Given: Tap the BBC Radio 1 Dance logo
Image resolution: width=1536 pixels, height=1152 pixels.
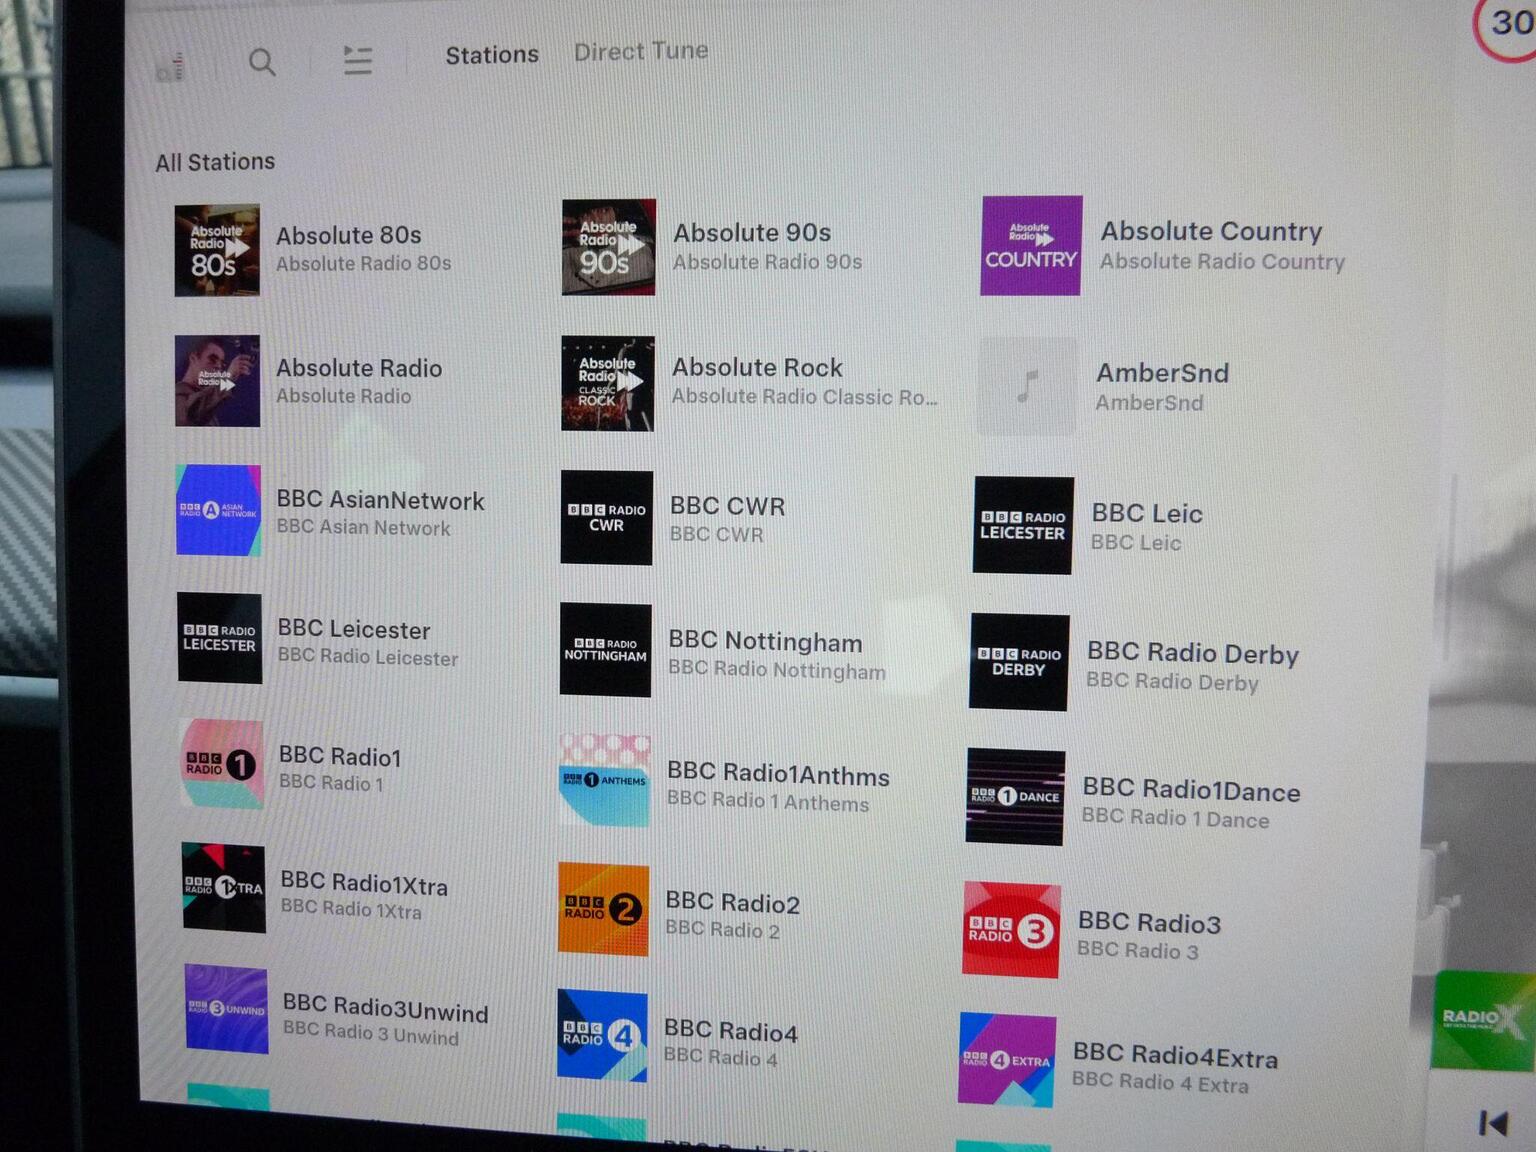Looking at the screenshot, I should coord(1015,796).
